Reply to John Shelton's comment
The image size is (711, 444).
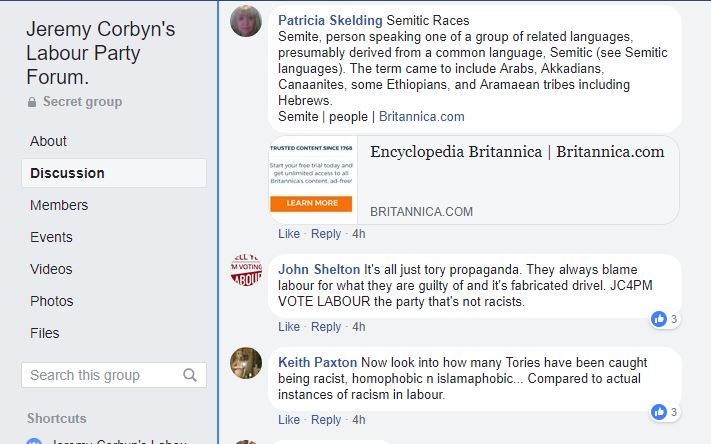pos(326,327)
